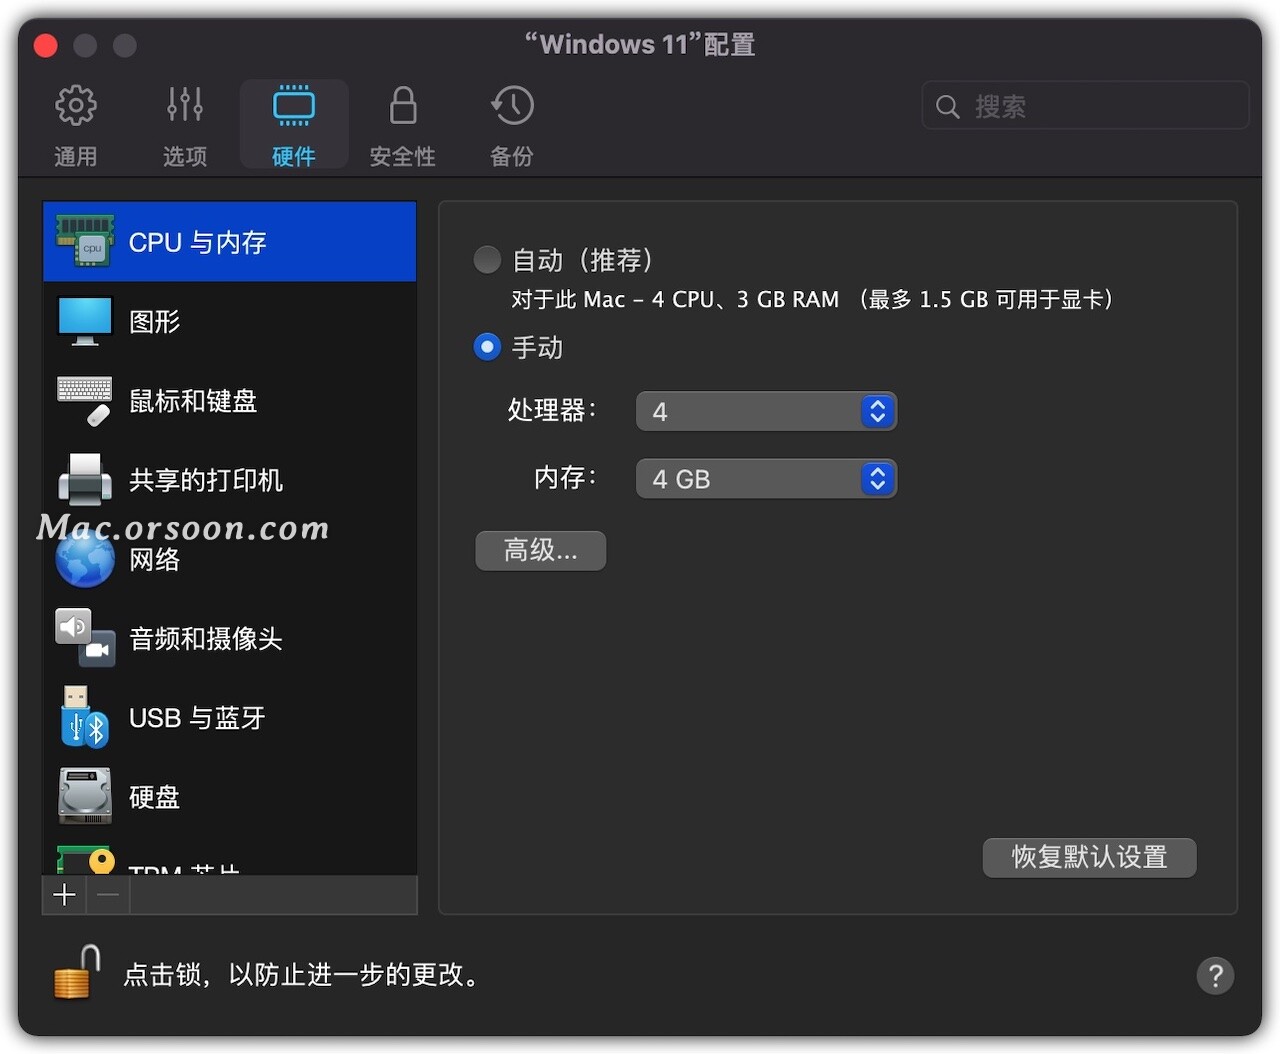Click the 共享的打印机 printer icon
This screenshot has width=1280, height=1054.
pos(85,479)
